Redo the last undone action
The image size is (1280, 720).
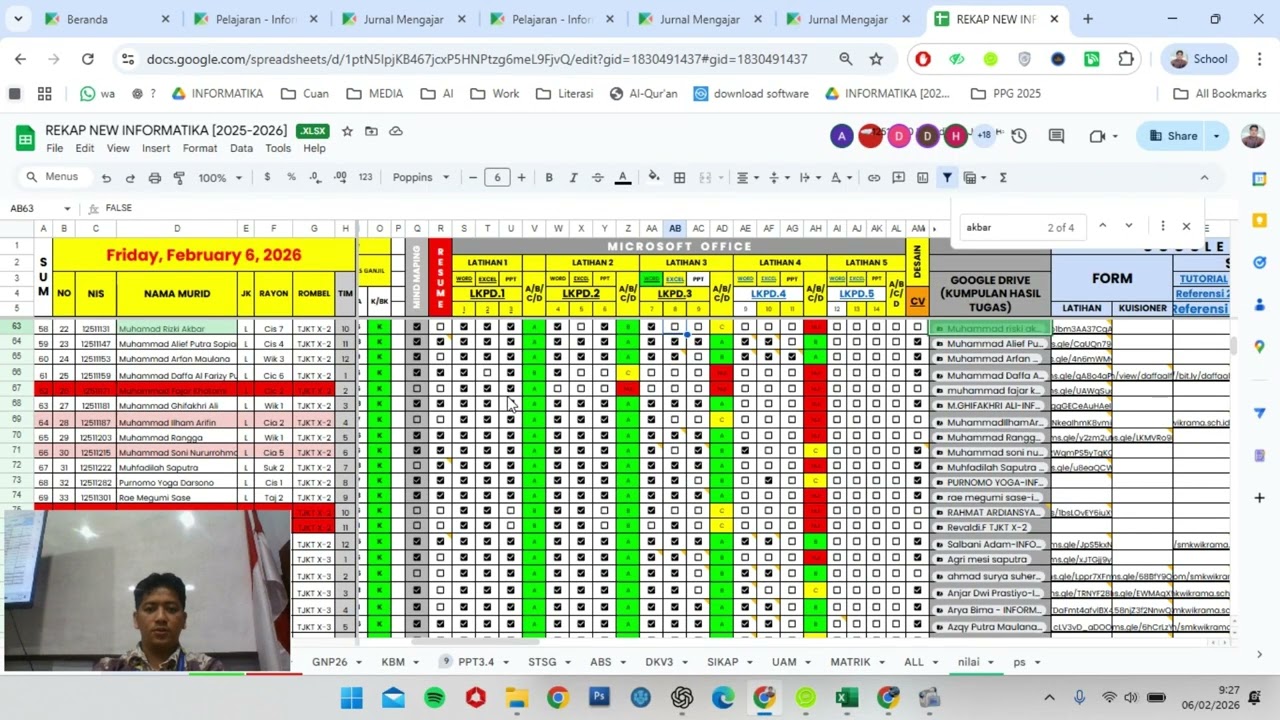pyautogui.click(x=130, y=178)
